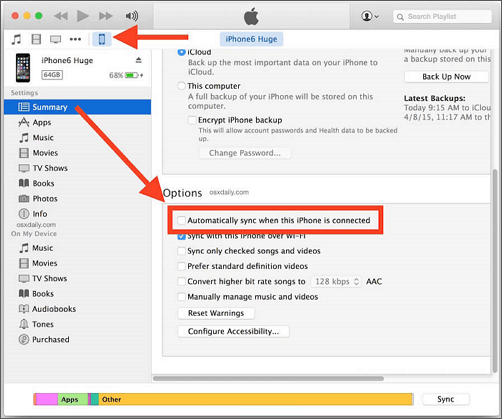
Task: Check Convert higher bit rate songs
Action: (x=181, y=282)
